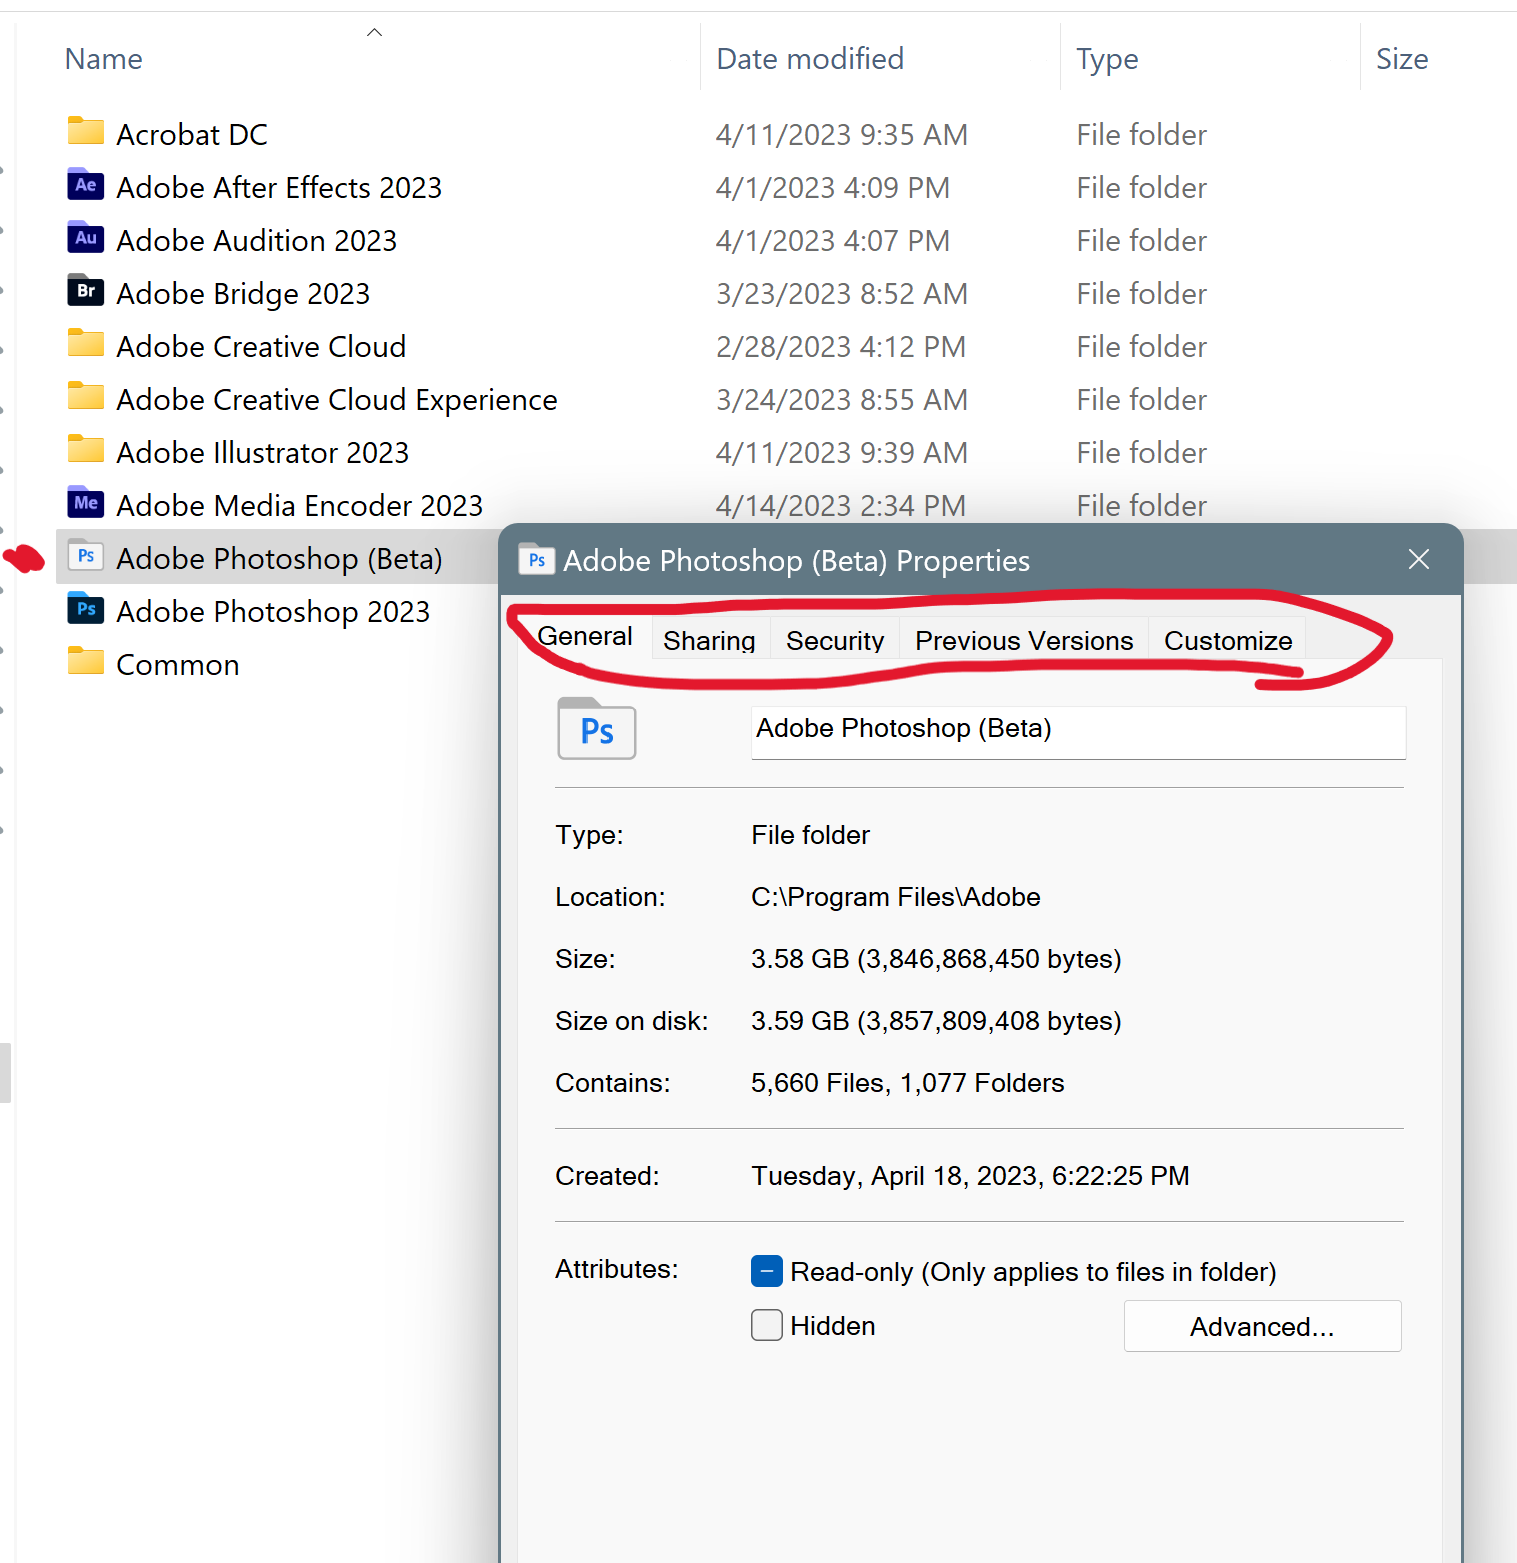Select the Adobe Photoshop (Beta) row name

point(279,558)
